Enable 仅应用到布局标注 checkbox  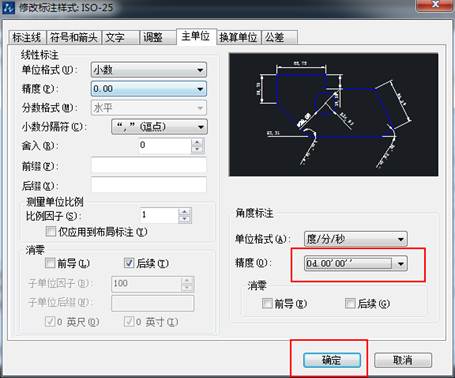pyautogui.click(x=51, y=231)
